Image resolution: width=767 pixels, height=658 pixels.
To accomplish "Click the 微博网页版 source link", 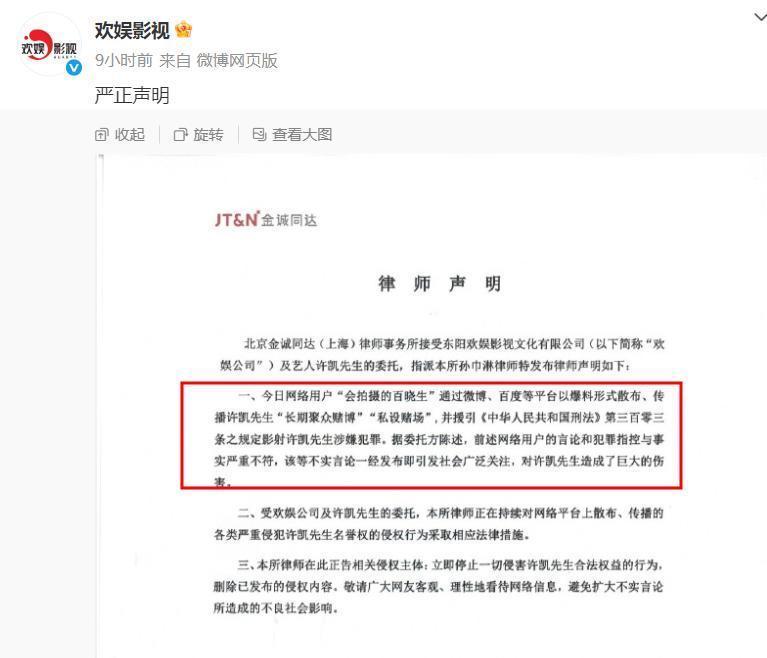I will 237,61.
